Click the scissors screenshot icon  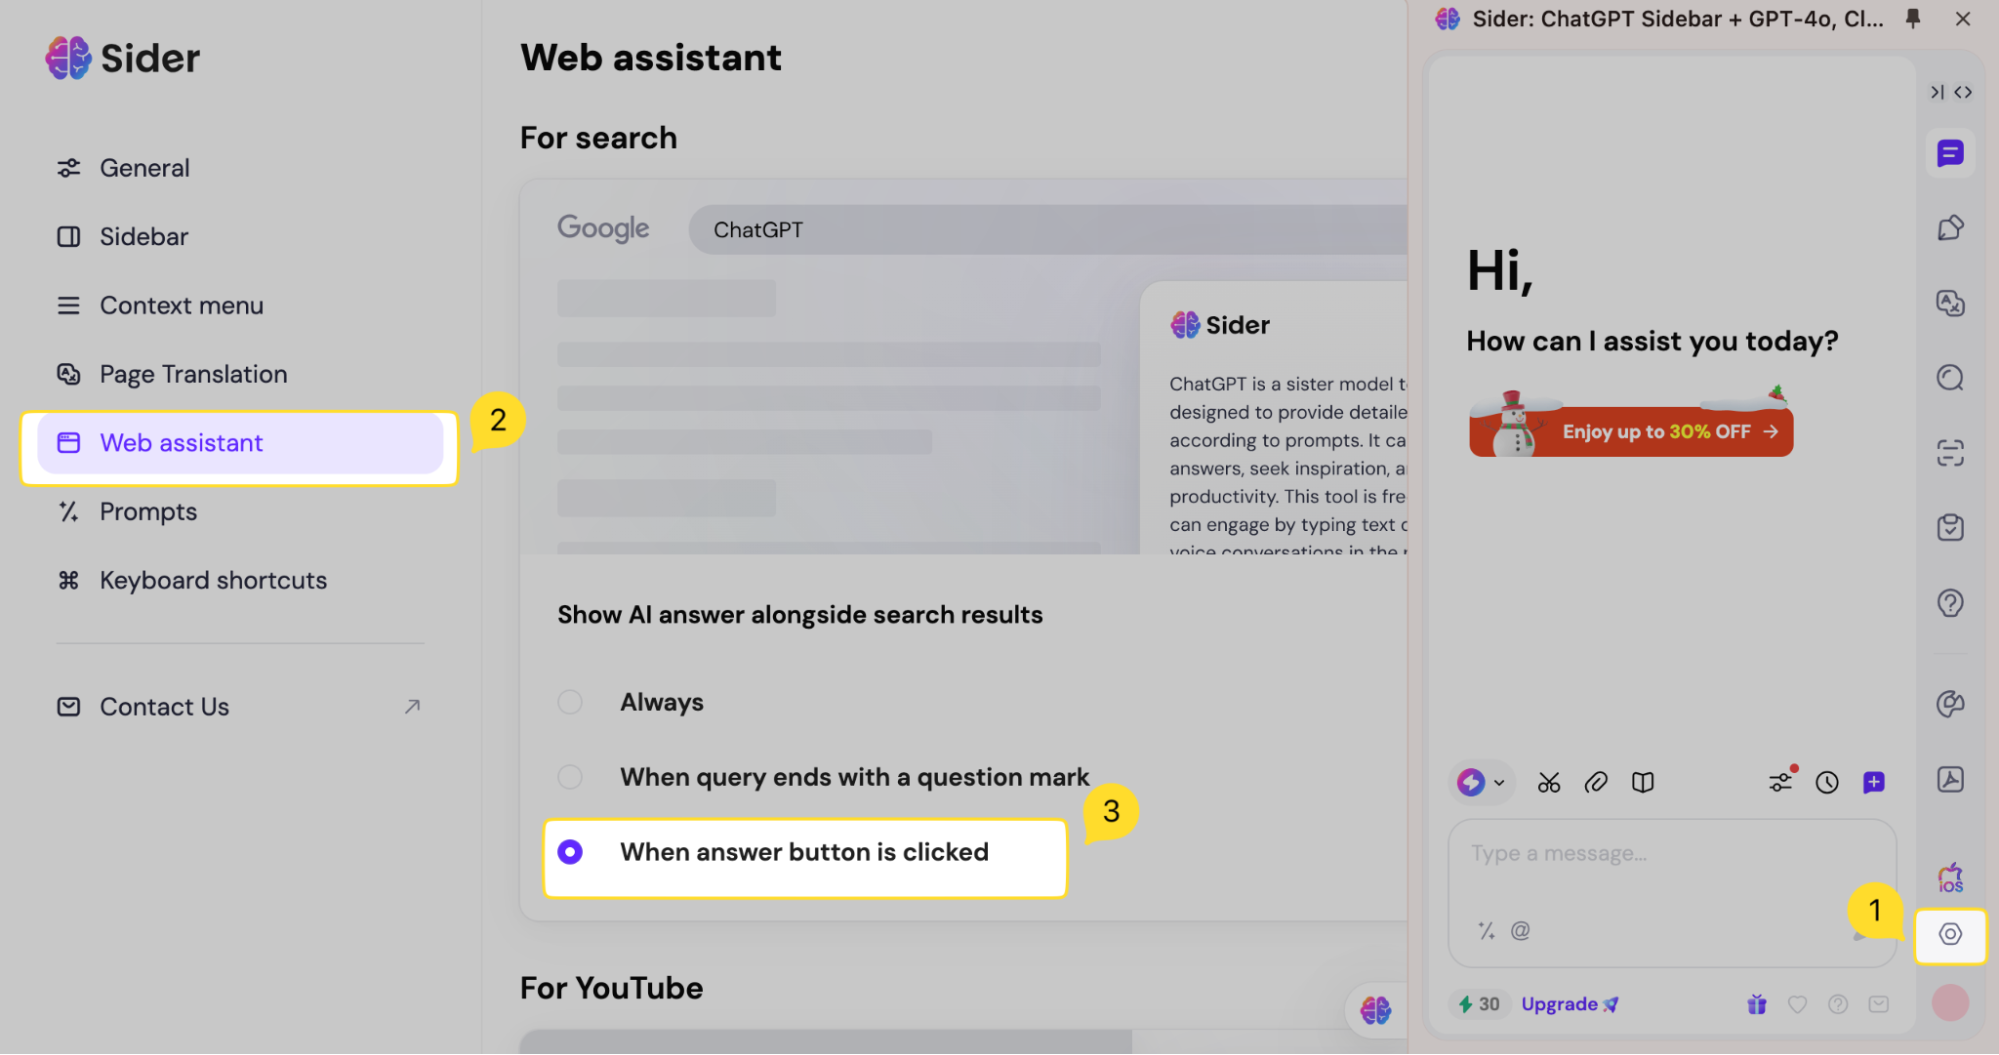point(1549,782)
